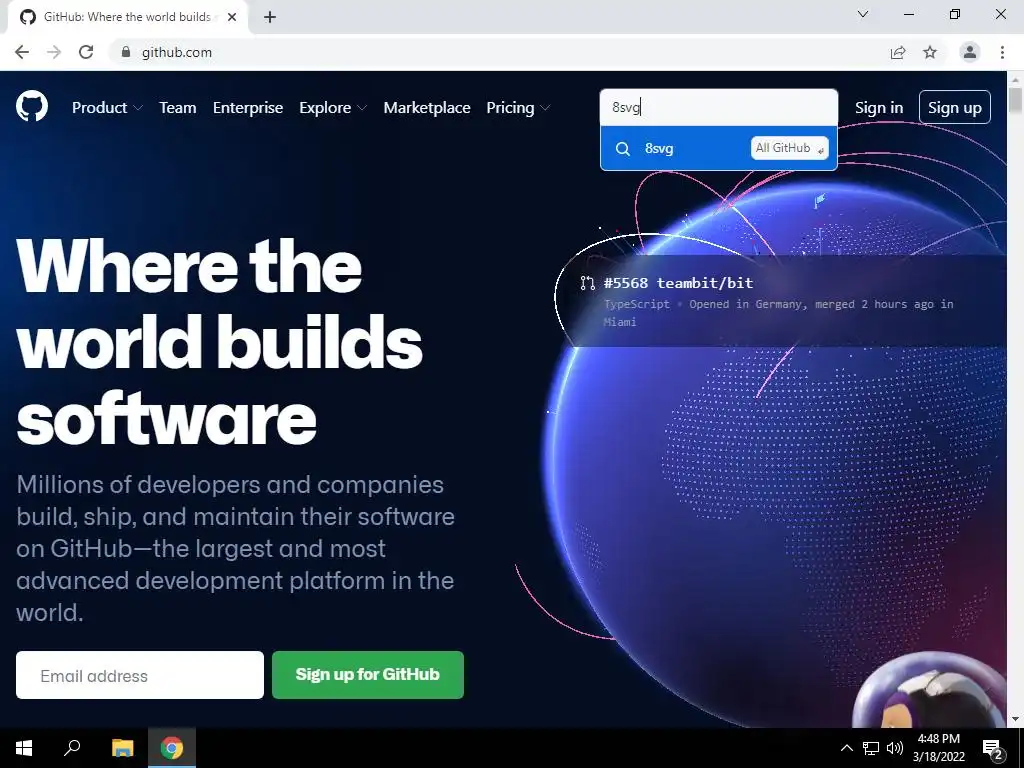Click the Sign up outlined button
Screen dimensions: 1024x768
coord(955,107)
